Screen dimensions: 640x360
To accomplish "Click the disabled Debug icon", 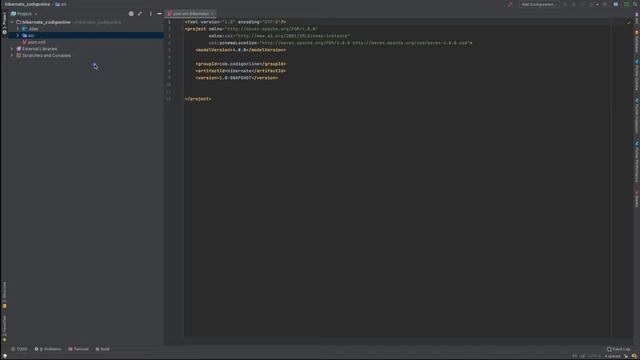I will (573, 4).
